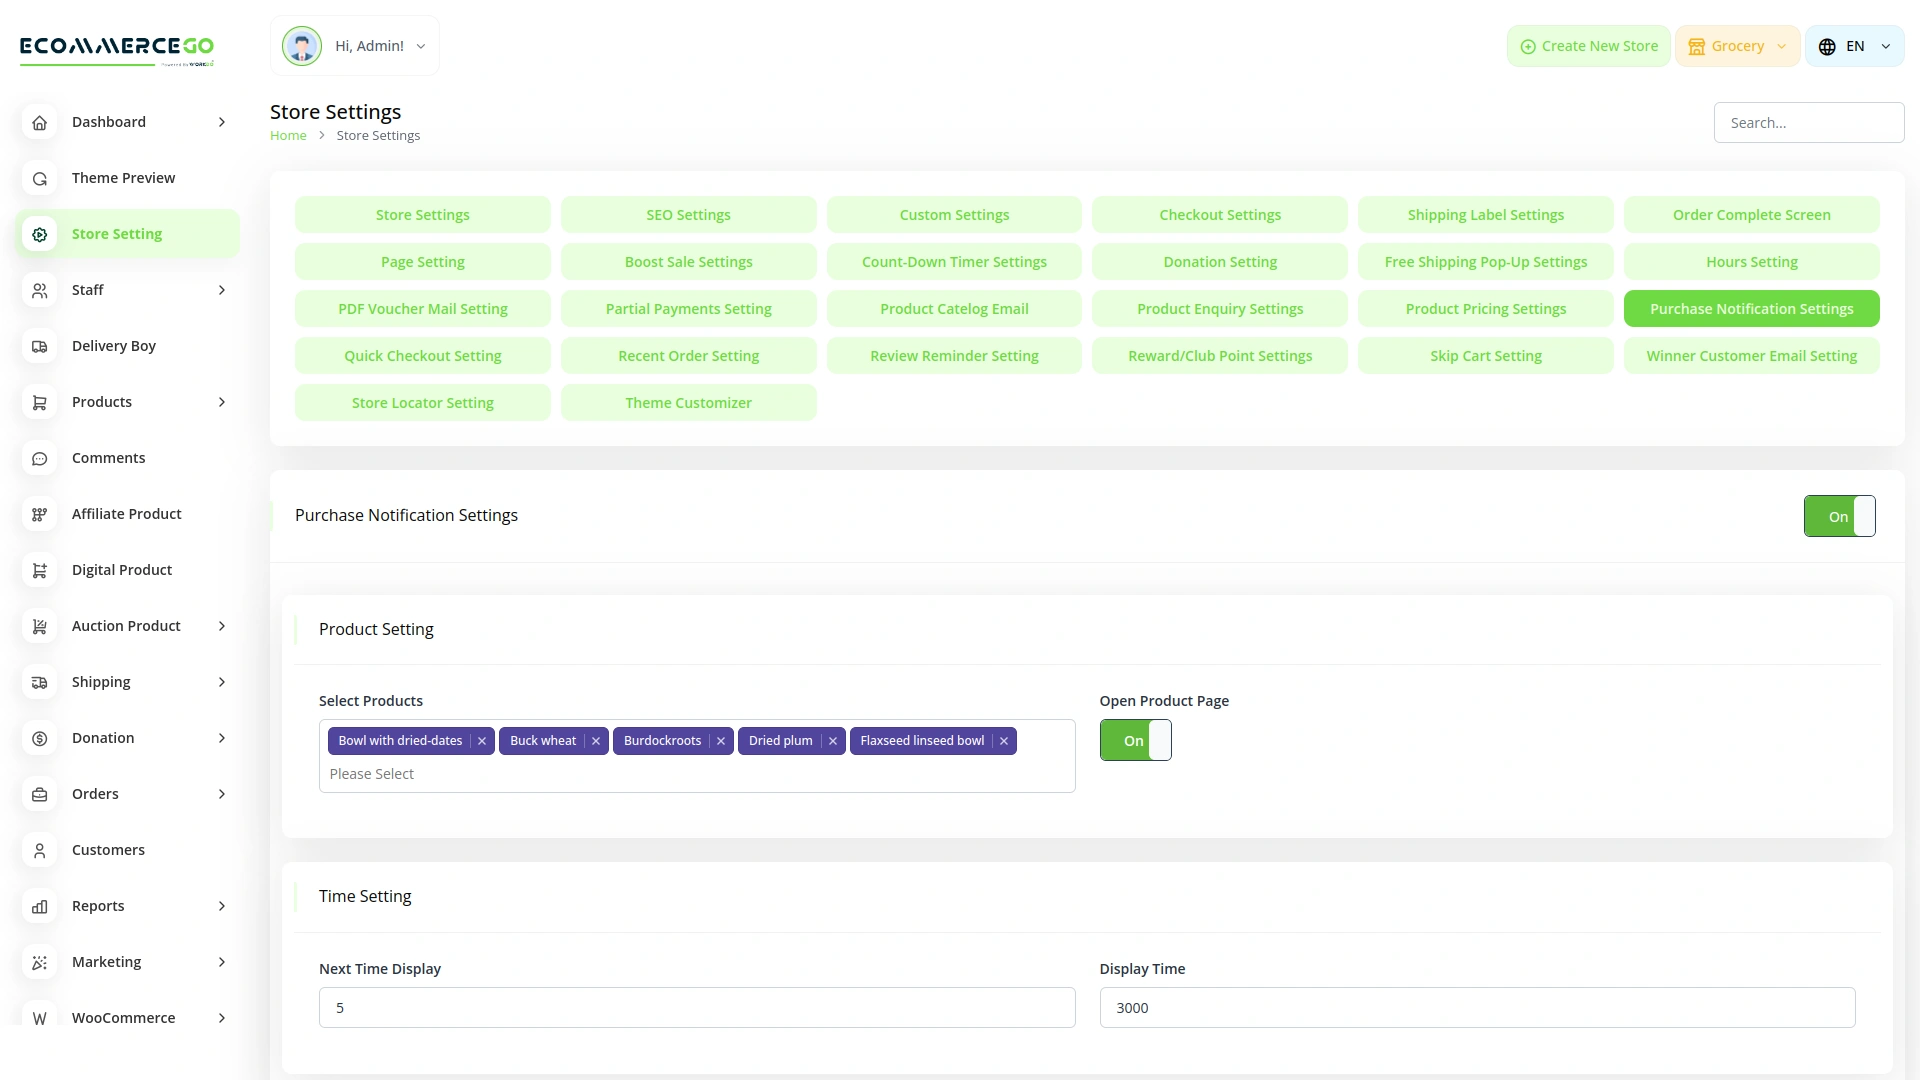
Task: Follow the Home breadcrumb link
Action: [x=288, y=135]
